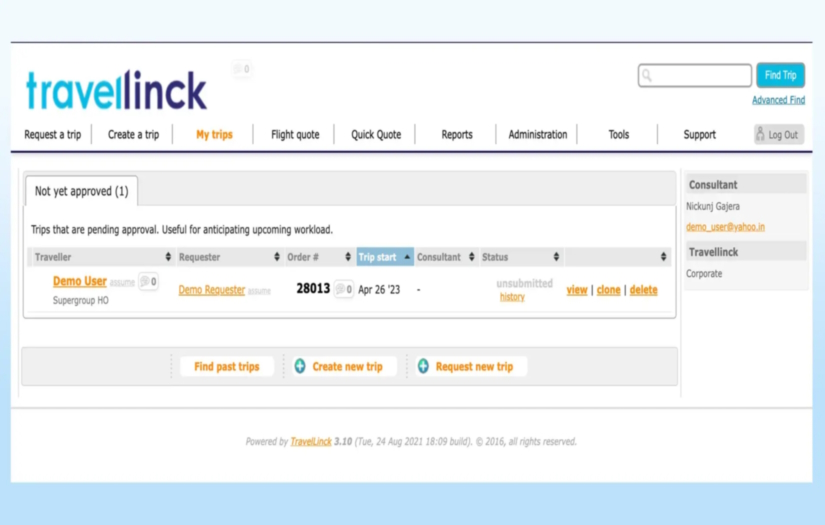Click the sort arrows on the actions column
This screenshot has width=825, height=525.
click(663, 257)
